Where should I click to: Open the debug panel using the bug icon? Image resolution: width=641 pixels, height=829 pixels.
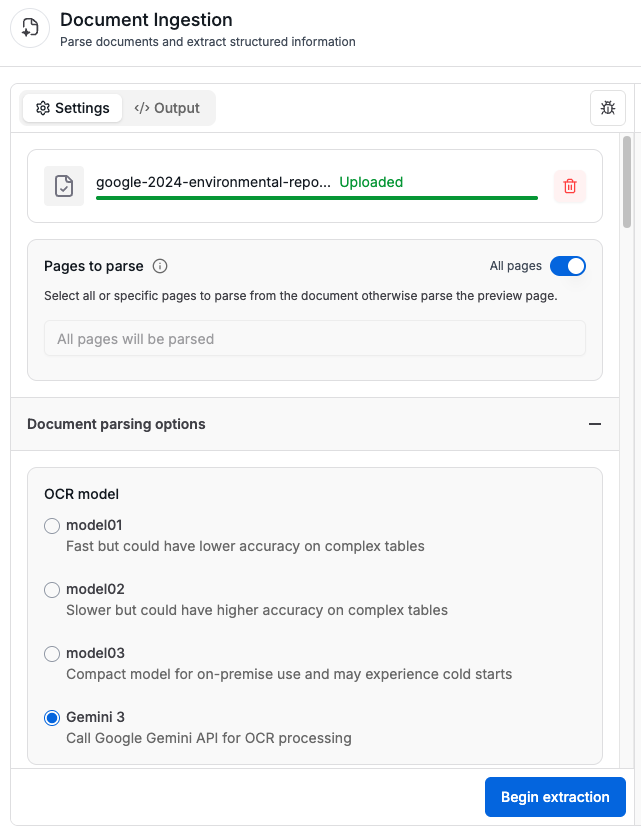click(608, 108)
